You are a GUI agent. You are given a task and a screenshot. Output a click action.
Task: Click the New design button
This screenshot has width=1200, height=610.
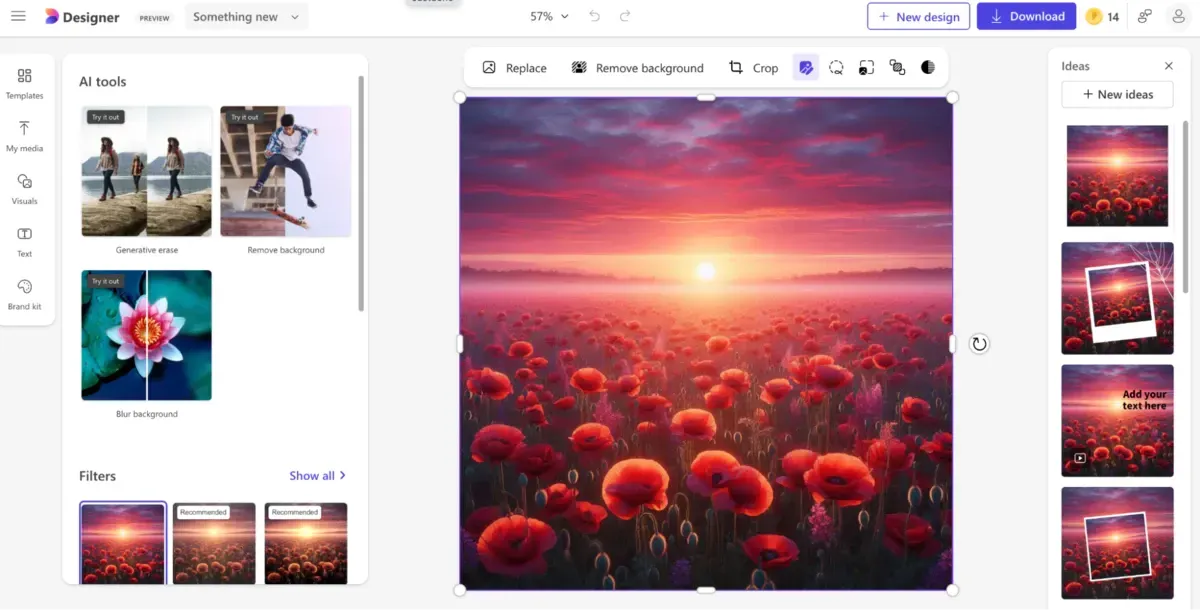point(918,17)
